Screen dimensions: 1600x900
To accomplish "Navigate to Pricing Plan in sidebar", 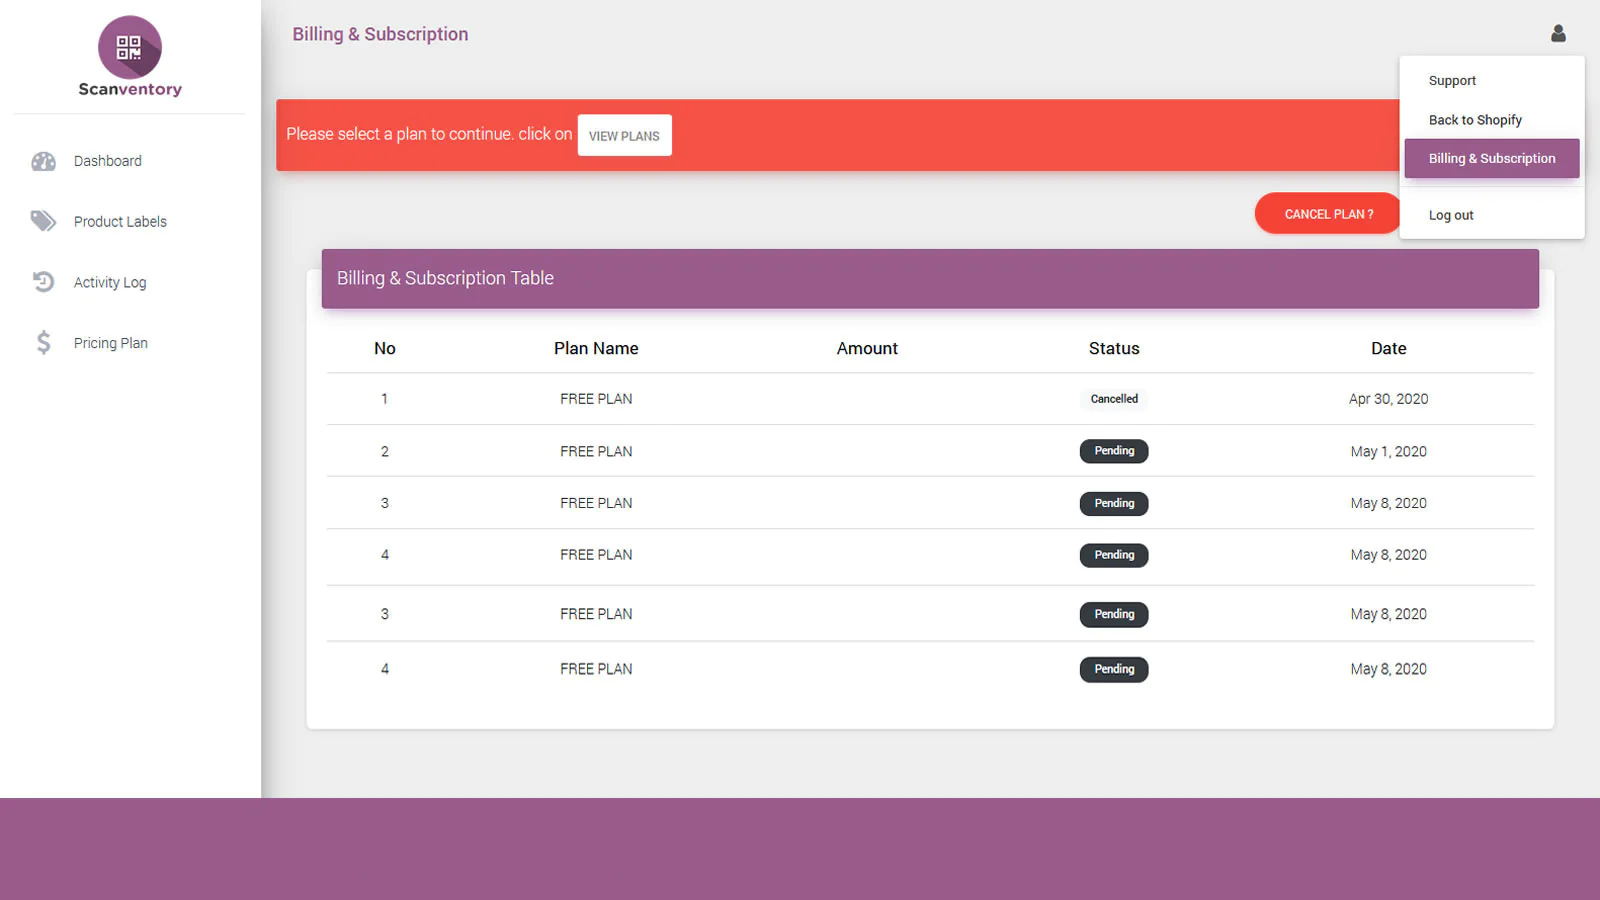I will 111,343.
